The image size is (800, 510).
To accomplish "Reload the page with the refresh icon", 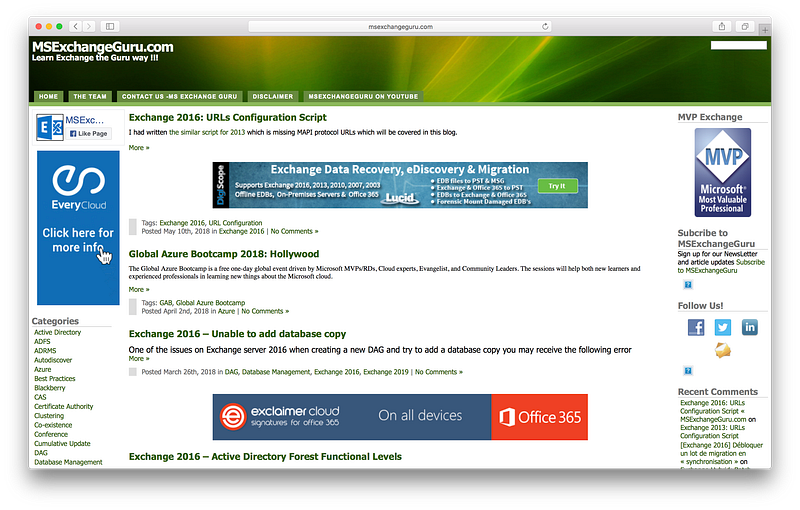I will [x=545, y=27].
